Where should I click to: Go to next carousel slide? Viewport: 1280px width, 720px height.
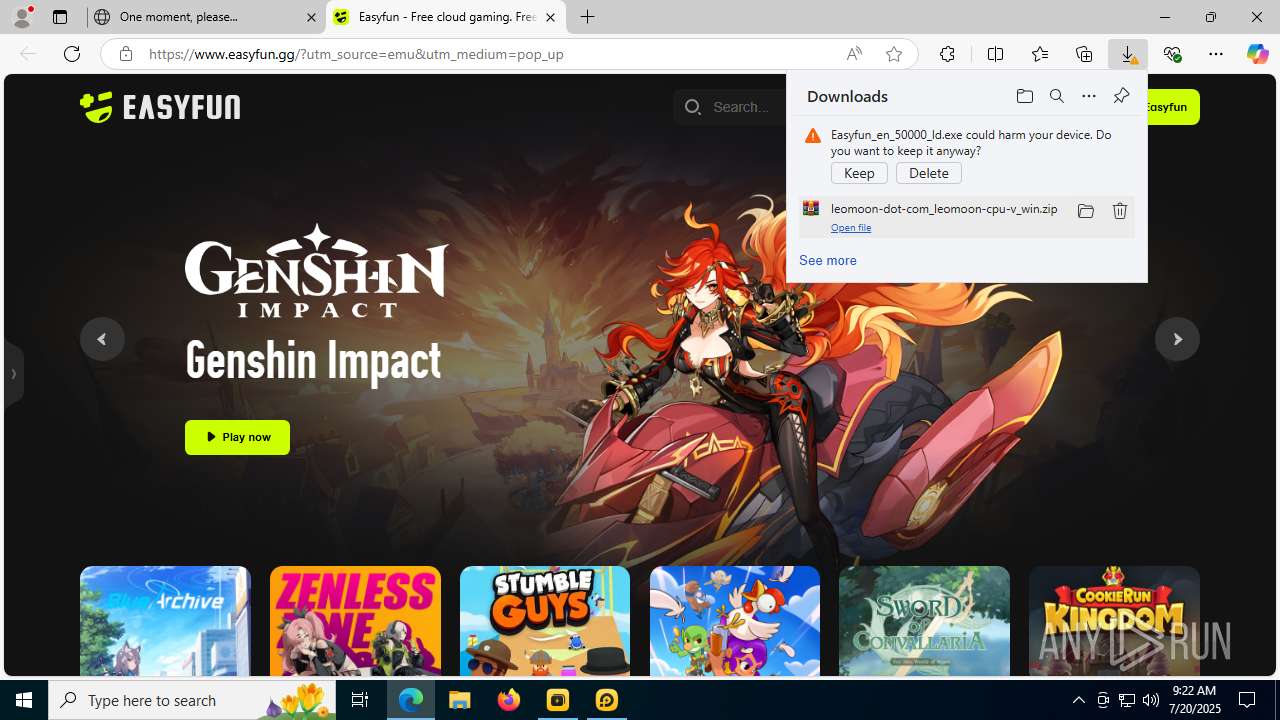(1177, 339)
